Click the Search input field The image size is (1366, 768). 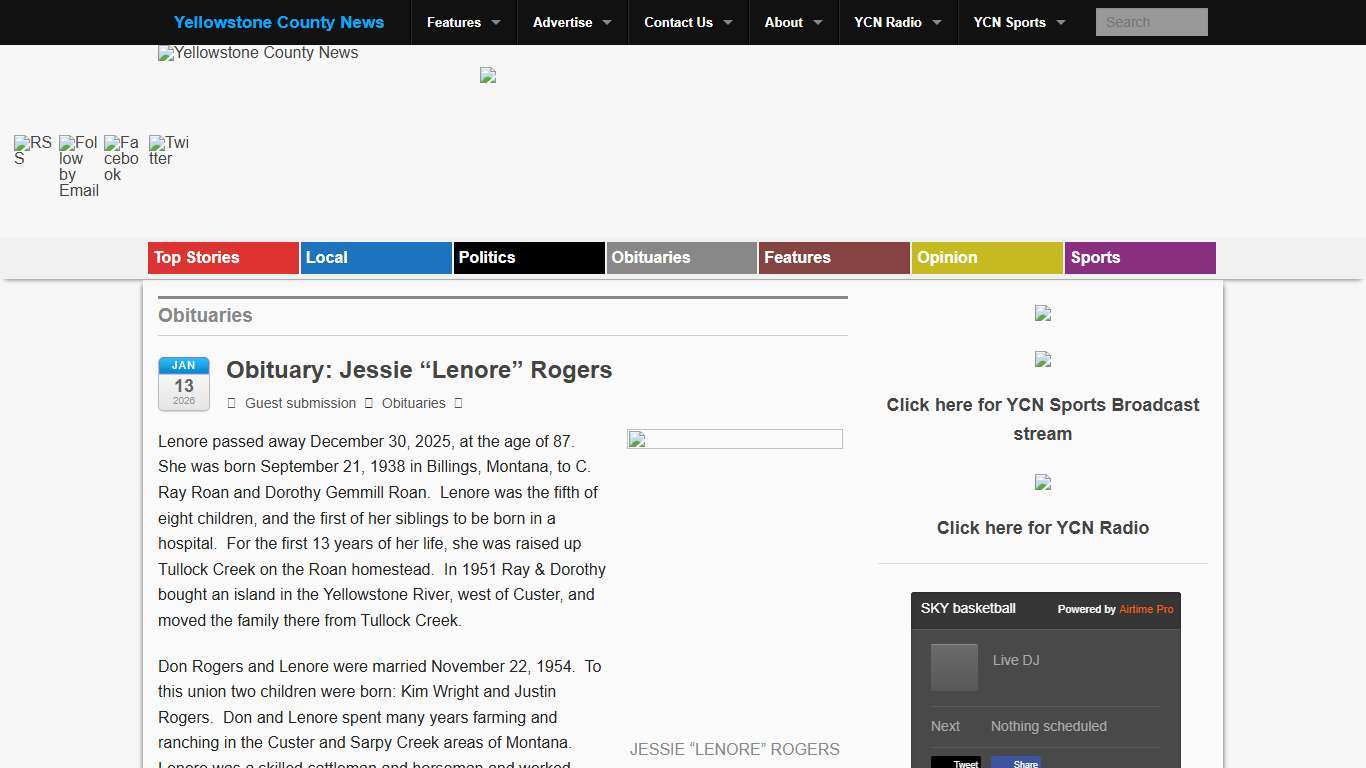coord(1151,22)
